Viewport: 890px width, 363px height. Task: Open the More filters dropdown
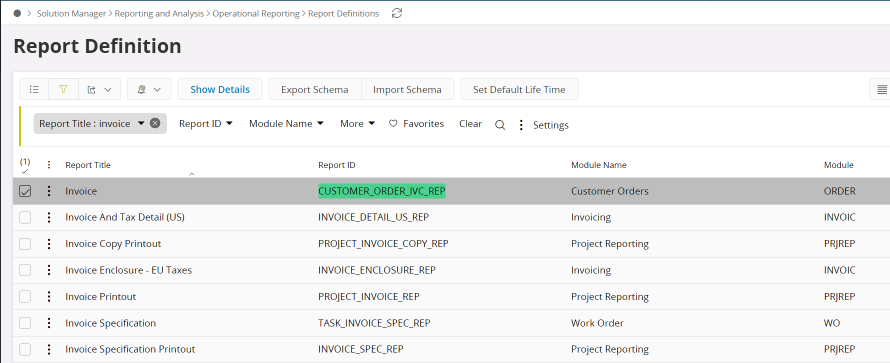357,123
